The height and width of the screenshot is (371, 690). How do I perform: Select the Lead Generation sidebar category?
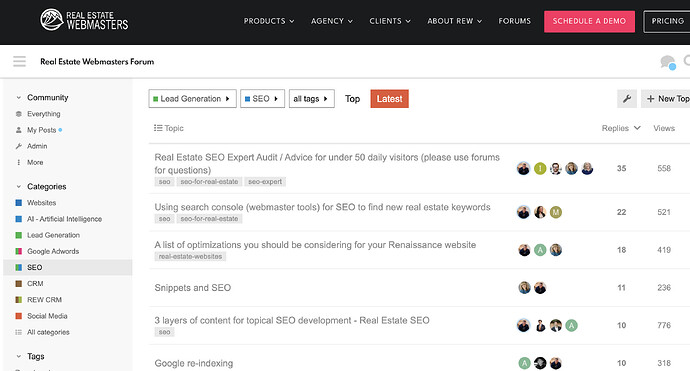click(x=53, y=235)
